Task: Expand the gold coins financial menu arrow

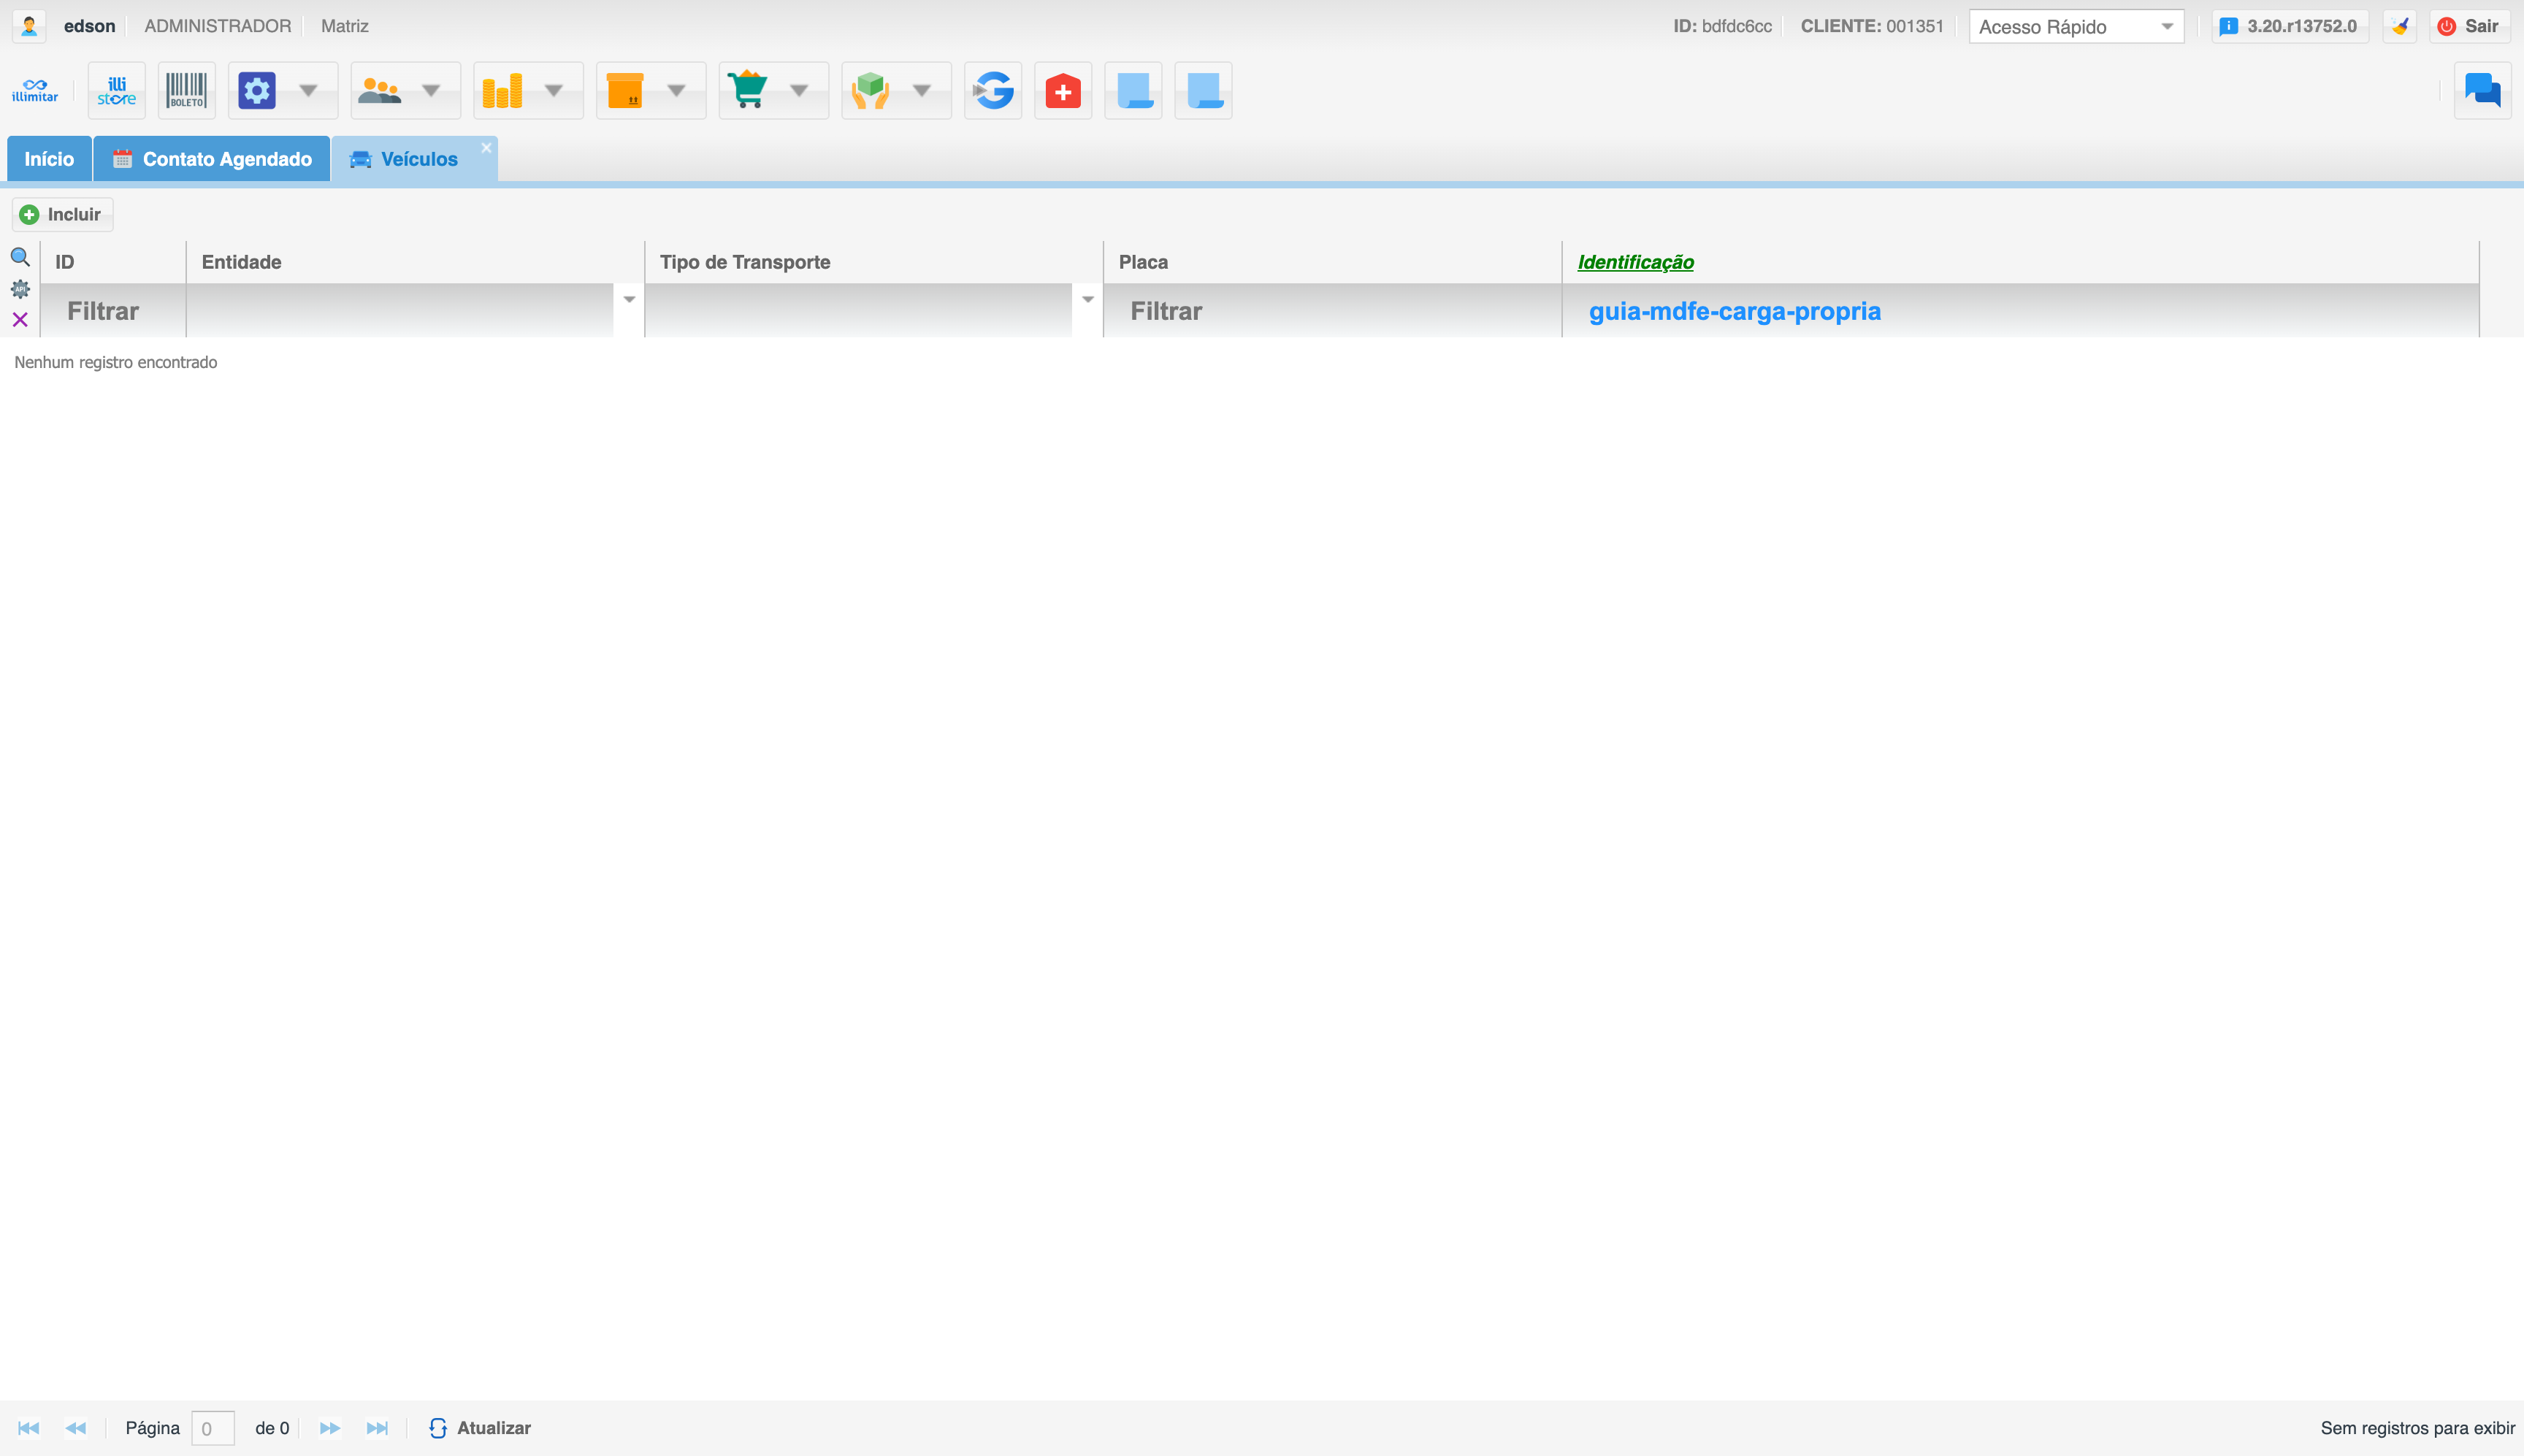Action: pyautogui.click(x=554, y=91)
